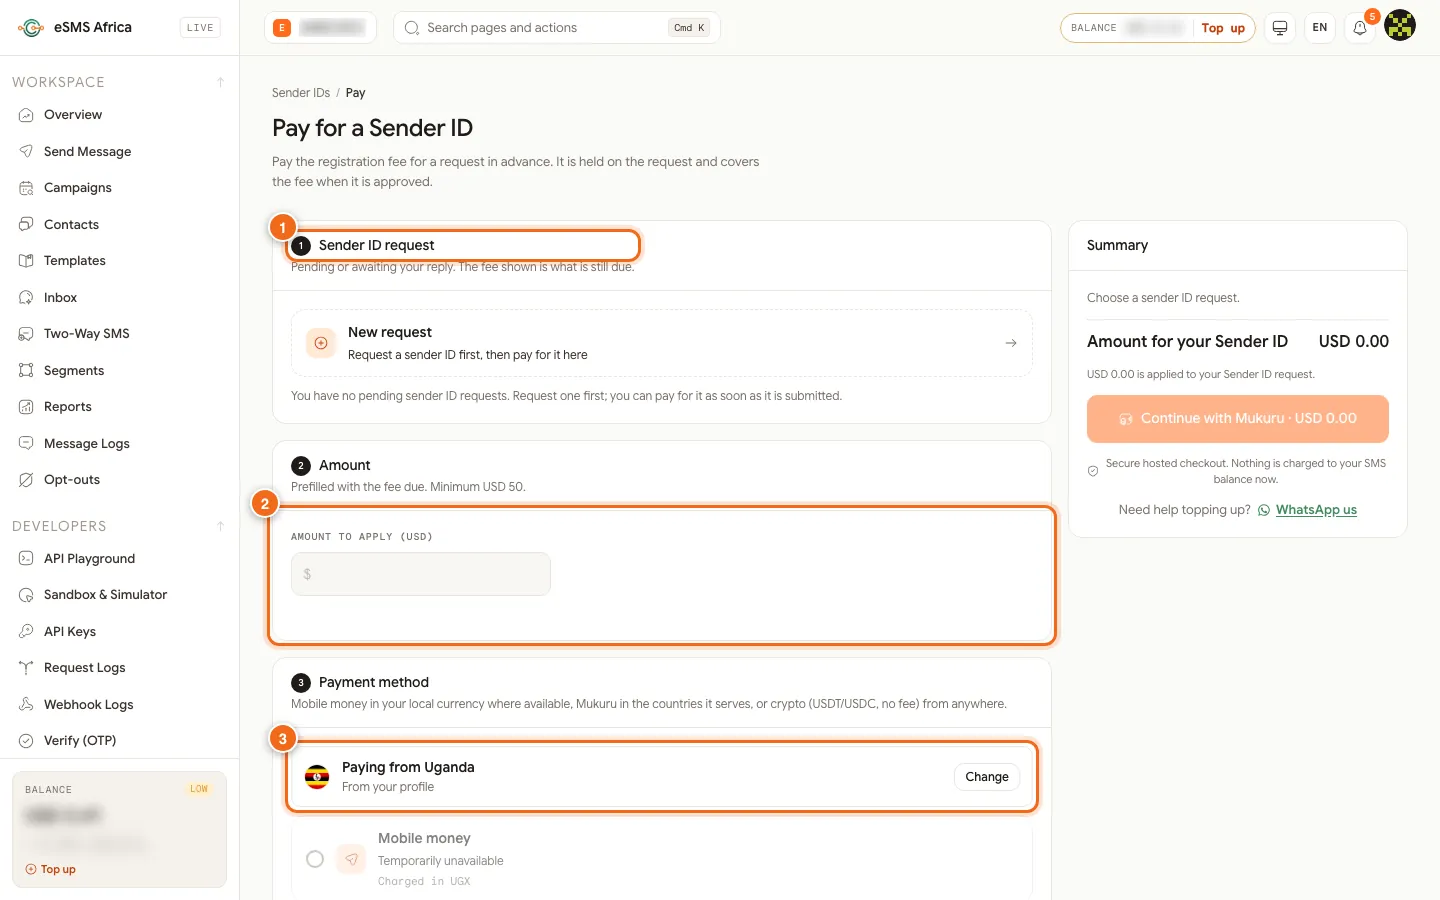The height and width of the screenshot is (900, 1440).
Task: Select the Mobile money radio option
Action: pos(315,859)
